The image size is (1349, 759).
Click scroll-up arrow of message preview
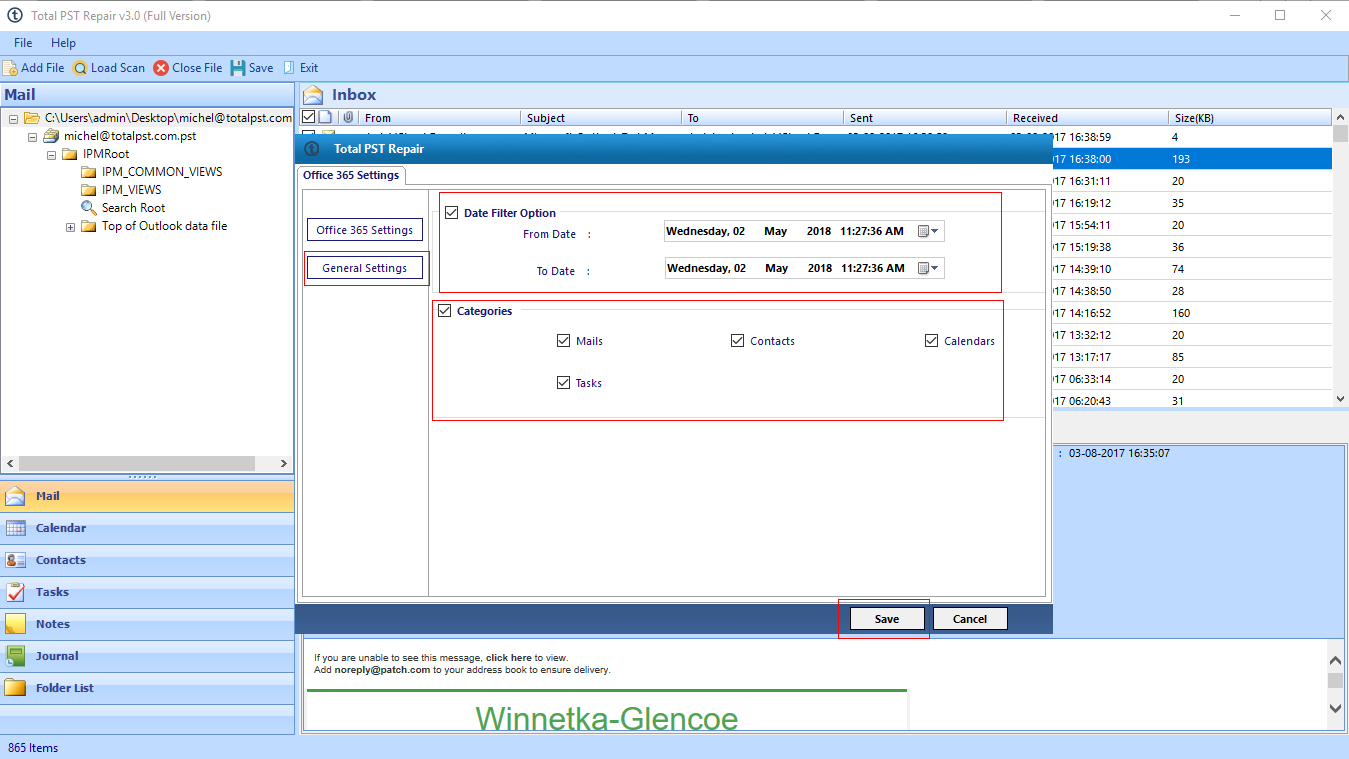(x=1336, y=660)
